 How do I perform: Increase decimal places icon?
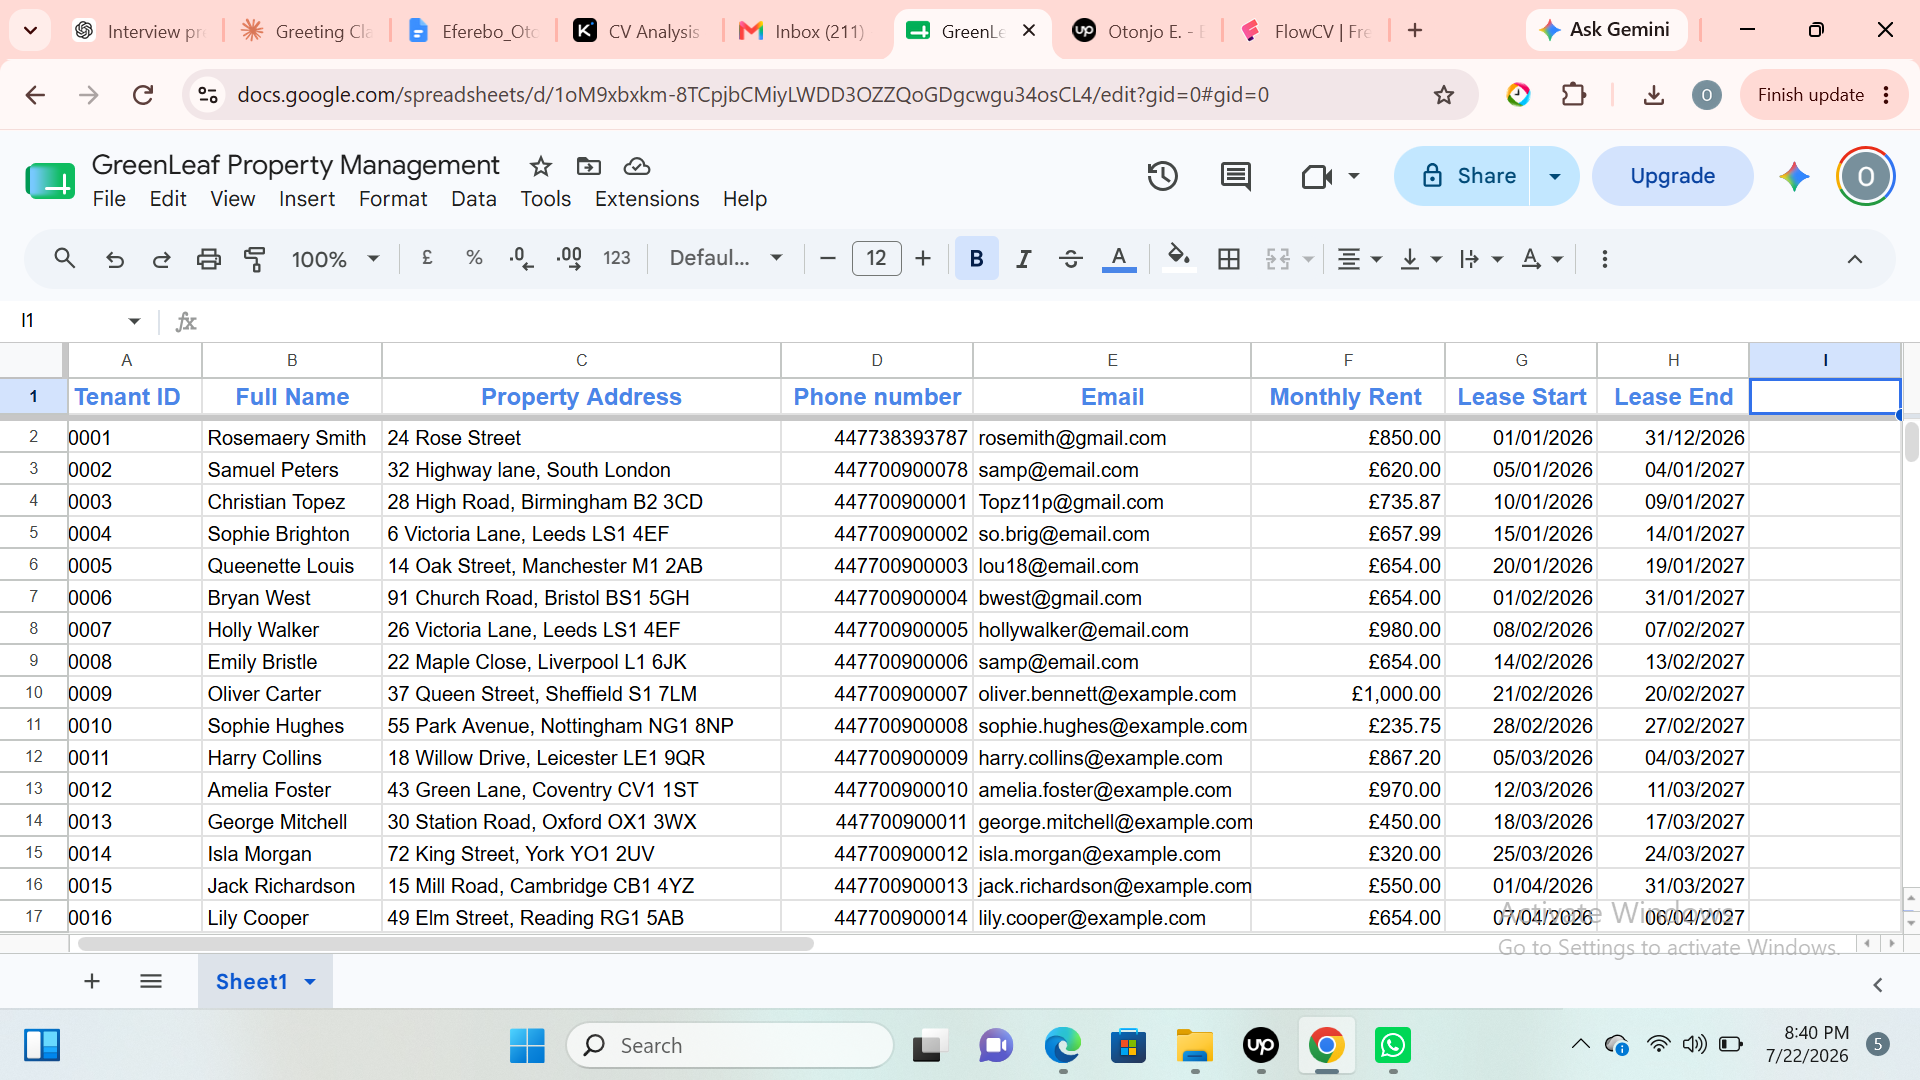click(569, 258)
